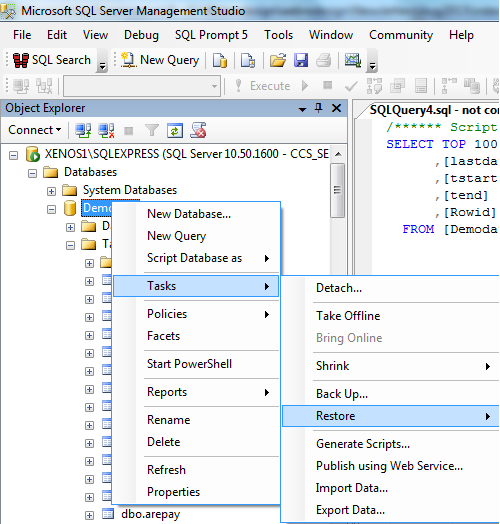Choose Export Data... from Tasks submenu
Viewport: 500px width, 524px height.
coord(390,510)
